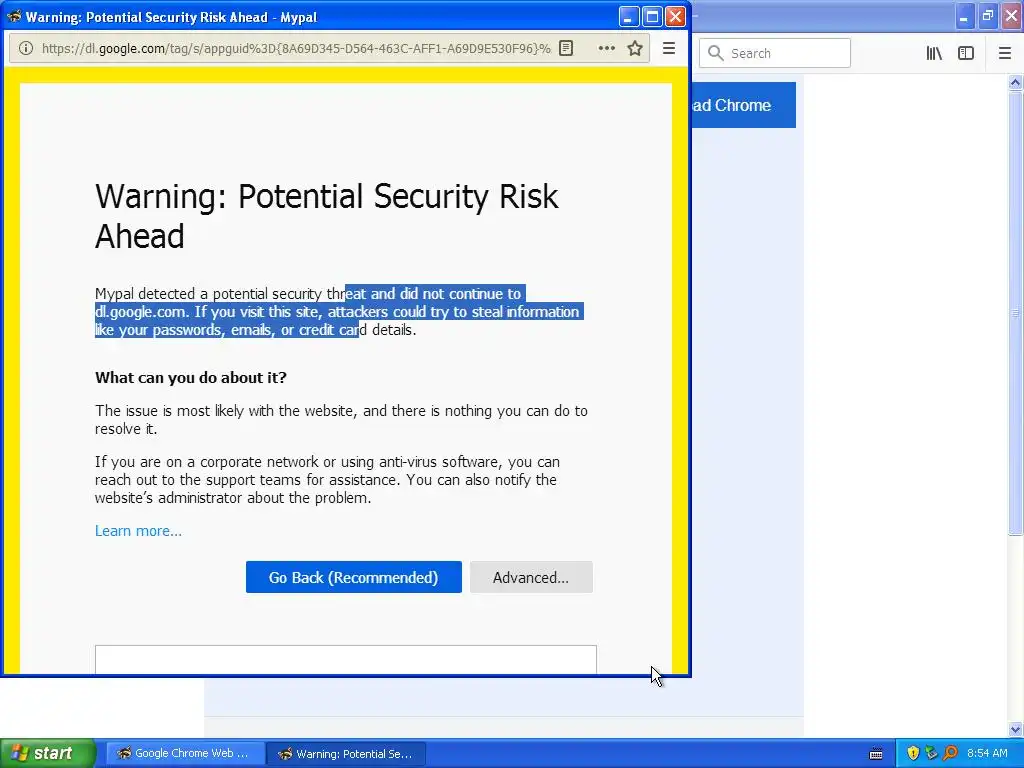Open the Windows start button
The height and width of the screenshot is (768, 1024).
tap(47, 753)
